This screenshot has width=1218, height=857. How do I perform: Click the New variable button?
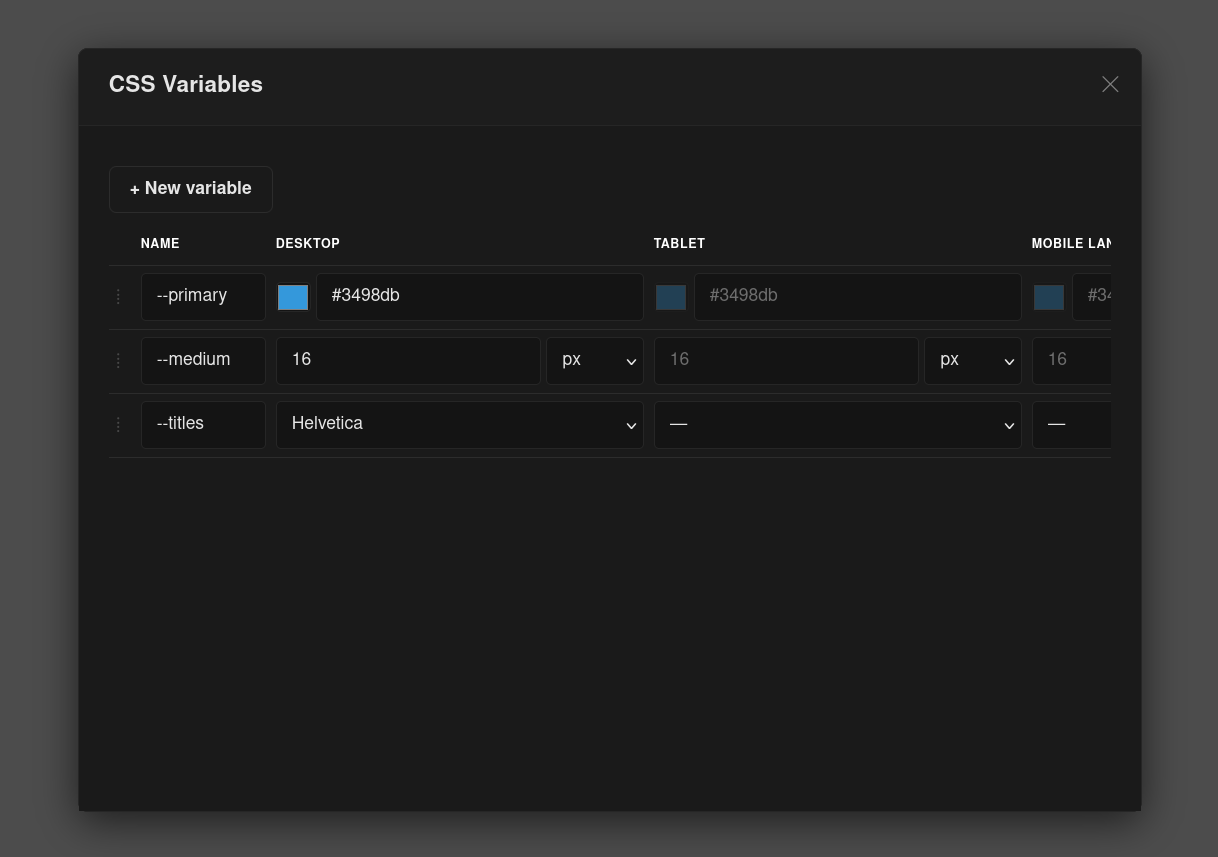191,189
